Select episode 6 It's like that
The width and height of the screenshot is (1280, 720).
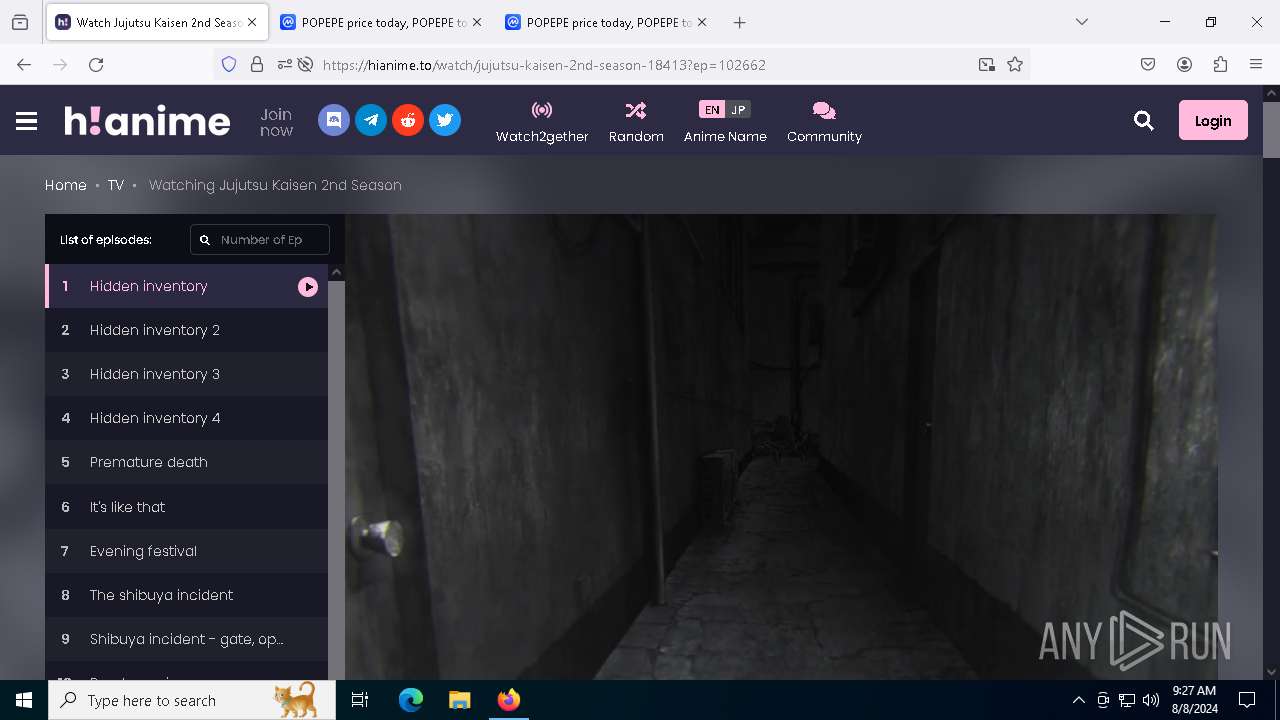pos(186,507)
